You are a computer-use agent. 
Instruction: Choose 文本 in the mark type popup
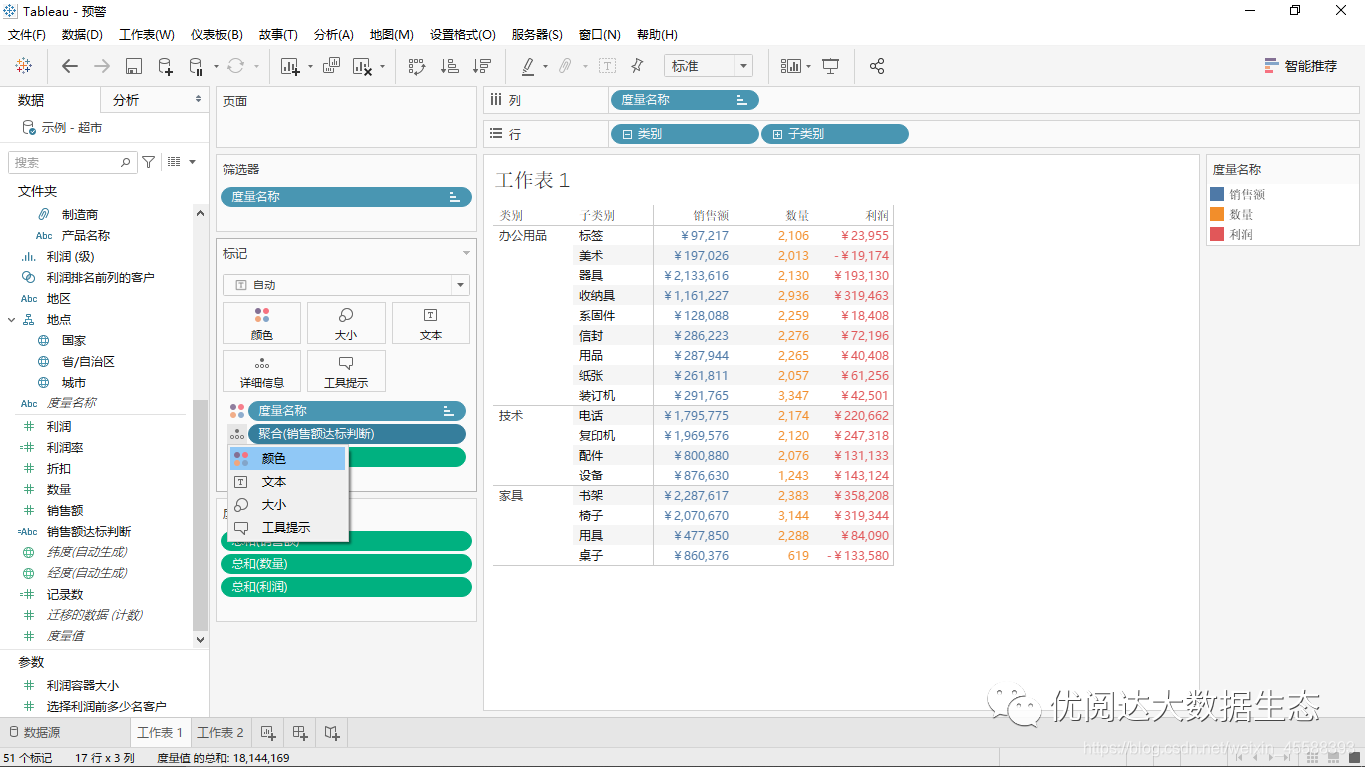[x=288, y=482]
